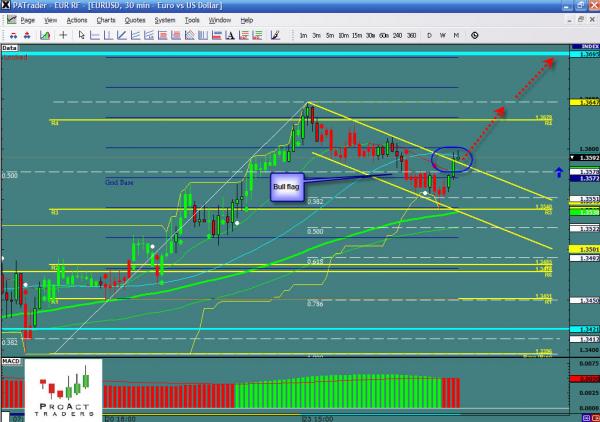Screen dimensions: 600x422
Task: Select the diagonal trendline tool
Action: 122,36
